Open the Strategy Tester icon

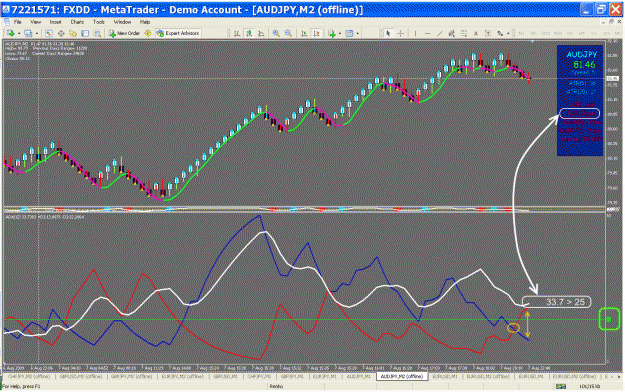pyautogui.click(x=97, y=33)
